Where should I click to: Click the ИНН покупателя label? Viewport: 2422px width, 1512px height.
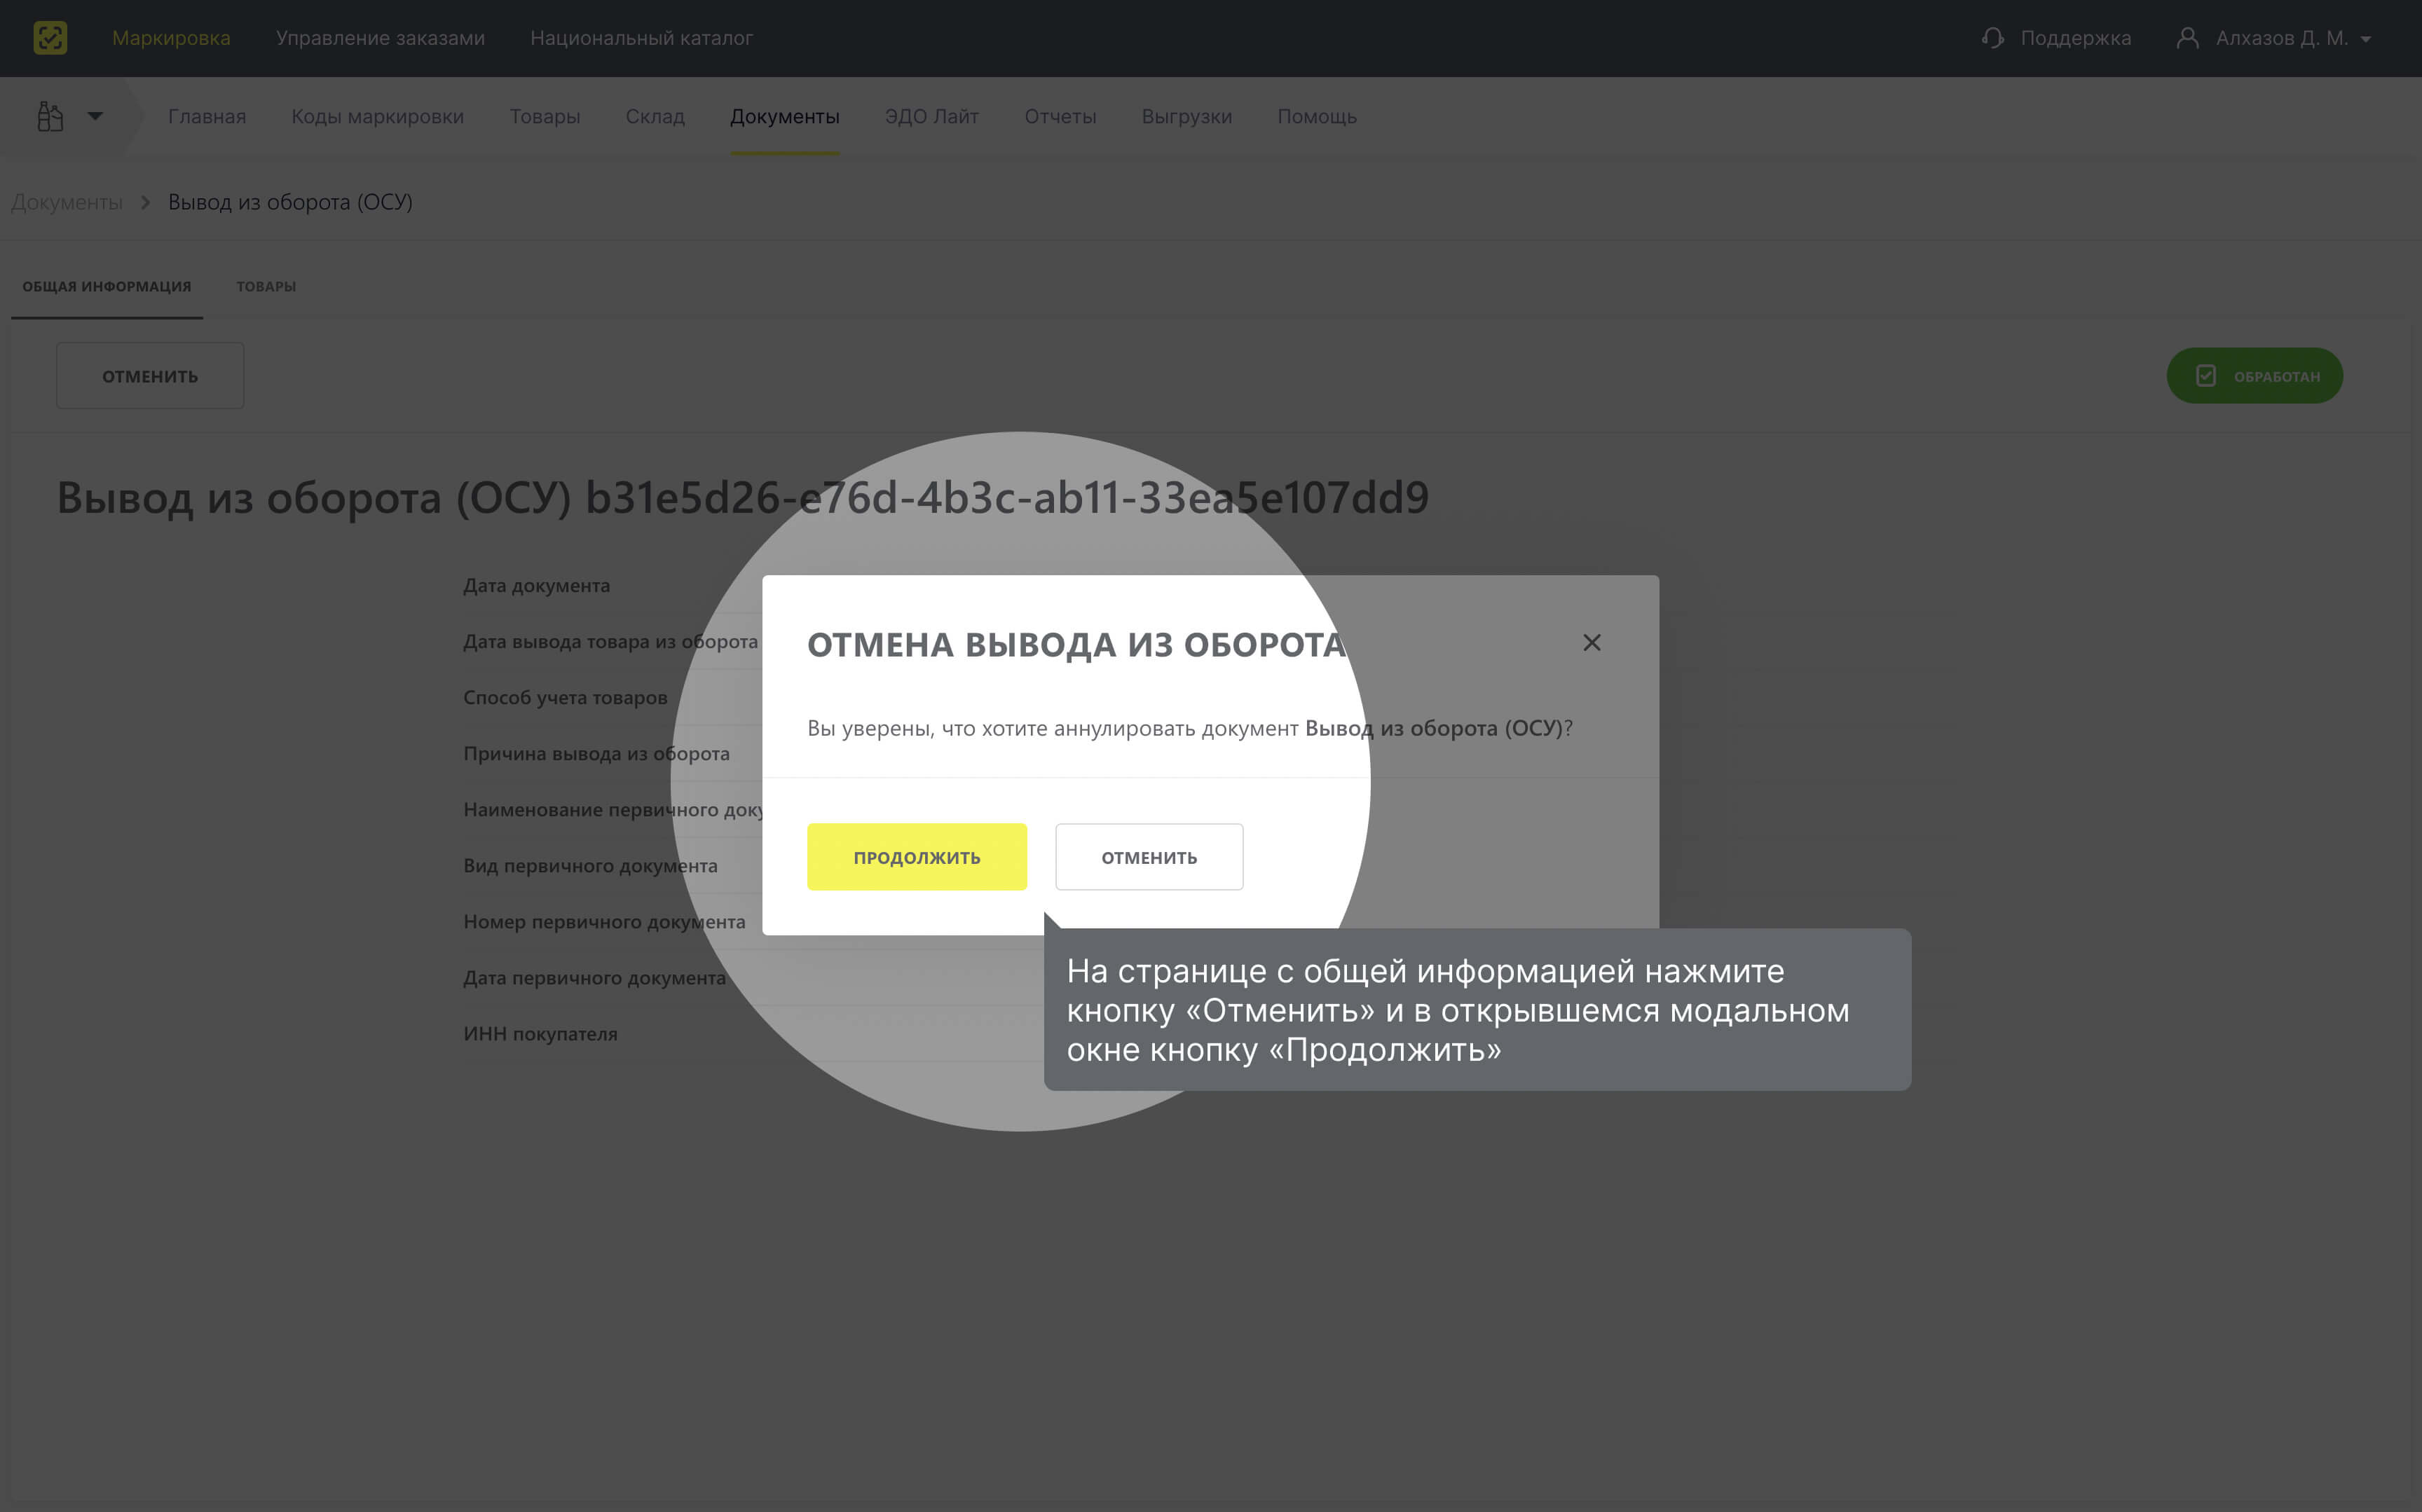click(x=540, y=1033)
